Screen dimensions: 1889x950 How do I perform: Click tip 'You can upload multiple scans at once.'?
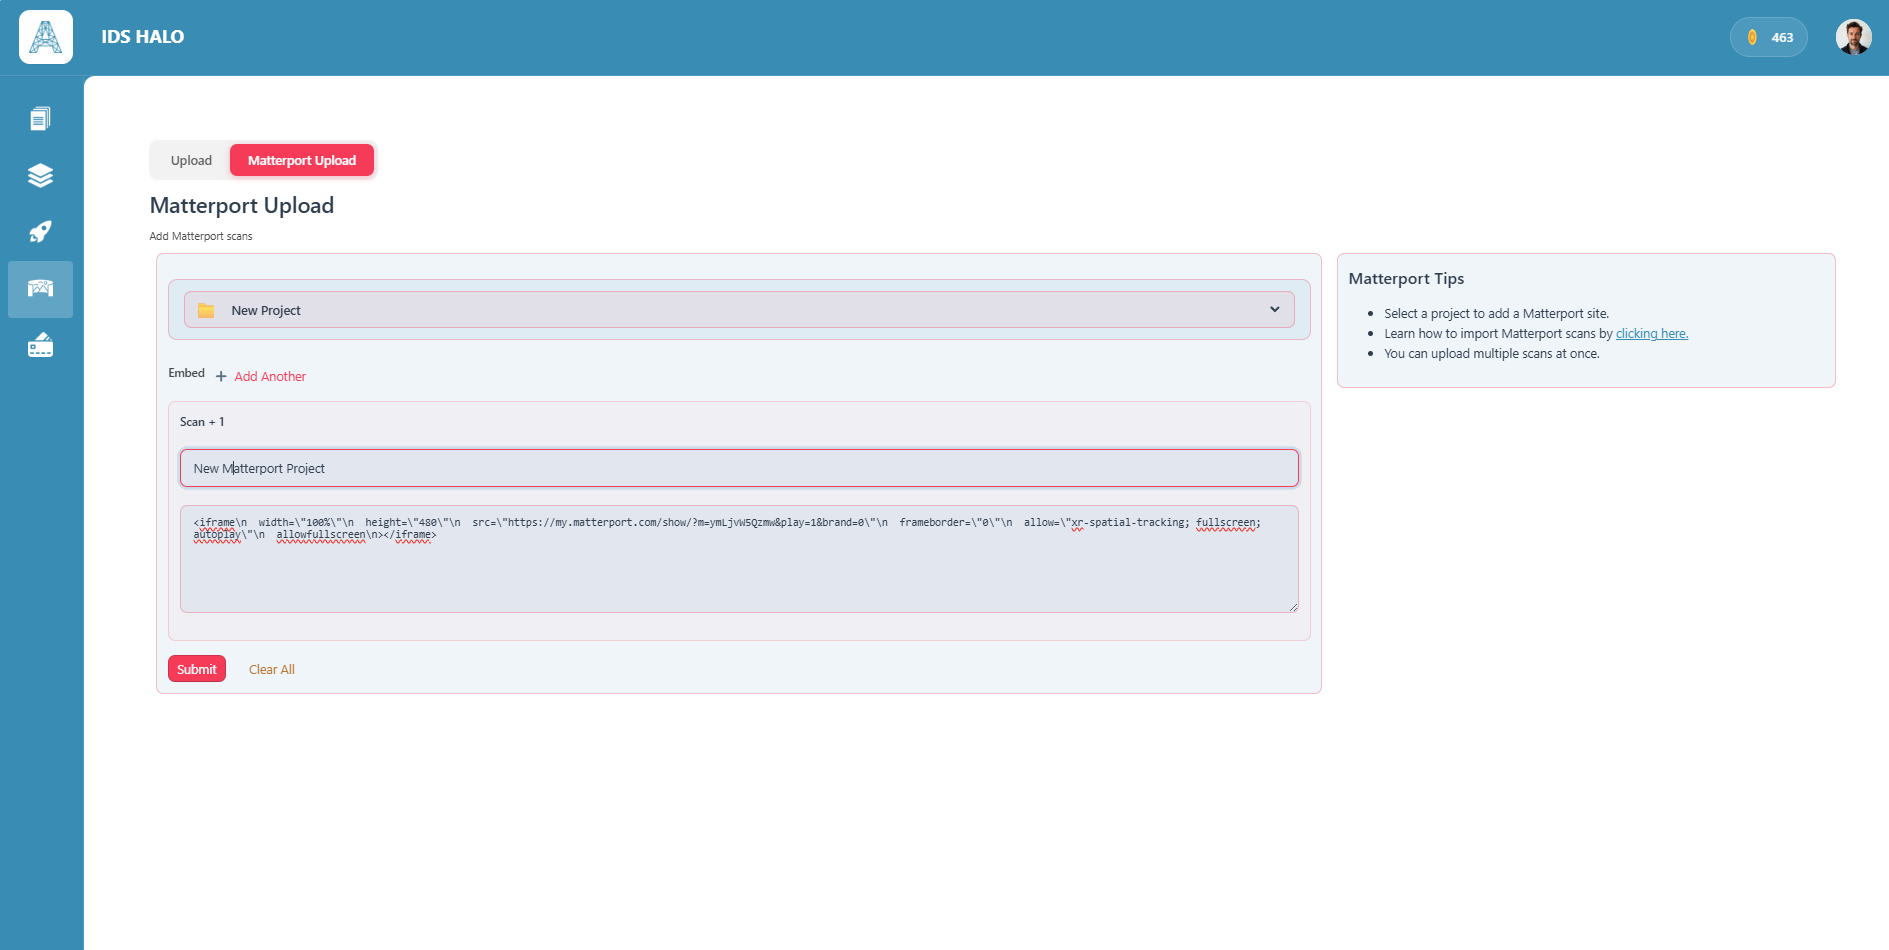(1492, 354)
